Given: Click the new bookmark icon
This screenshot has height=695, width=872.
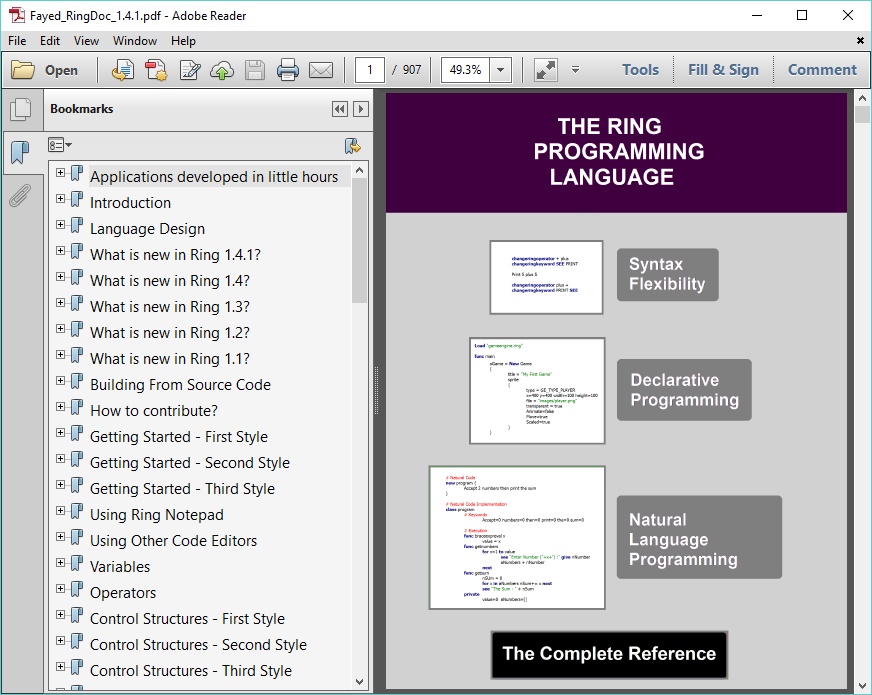Looking at the screenshot, I should pyautogui.click(x=353, y=146).
